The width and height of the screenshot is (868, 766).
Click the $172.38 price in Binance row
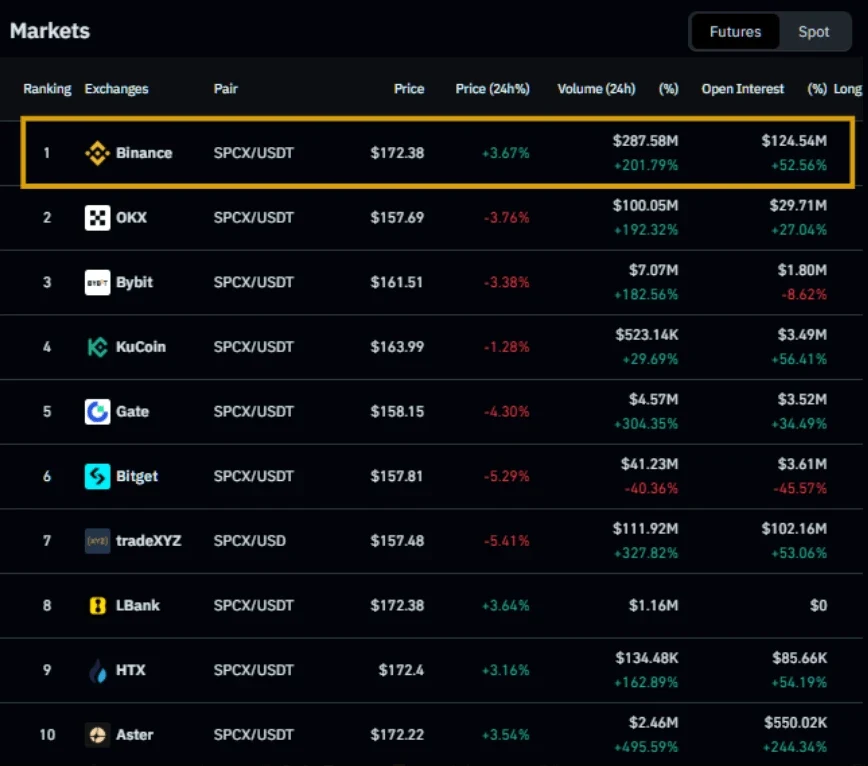pyautogui.click(x=397, y=153)
